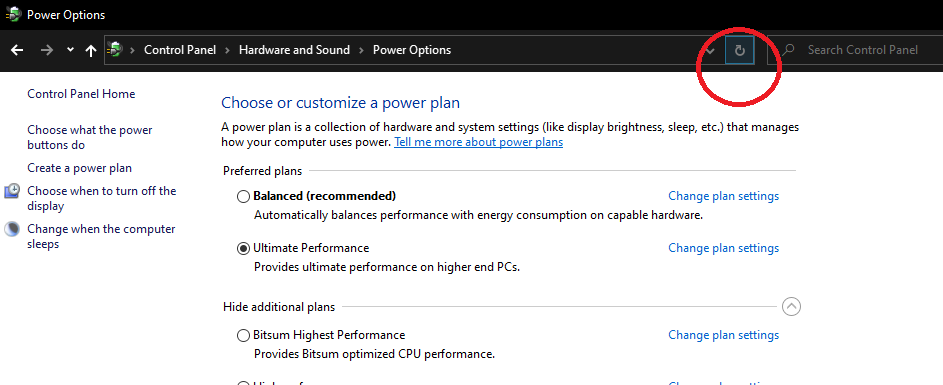Click the monitor clock icon beside display link
Viewport: 943px width, 385px height.
tap(12, 191)
